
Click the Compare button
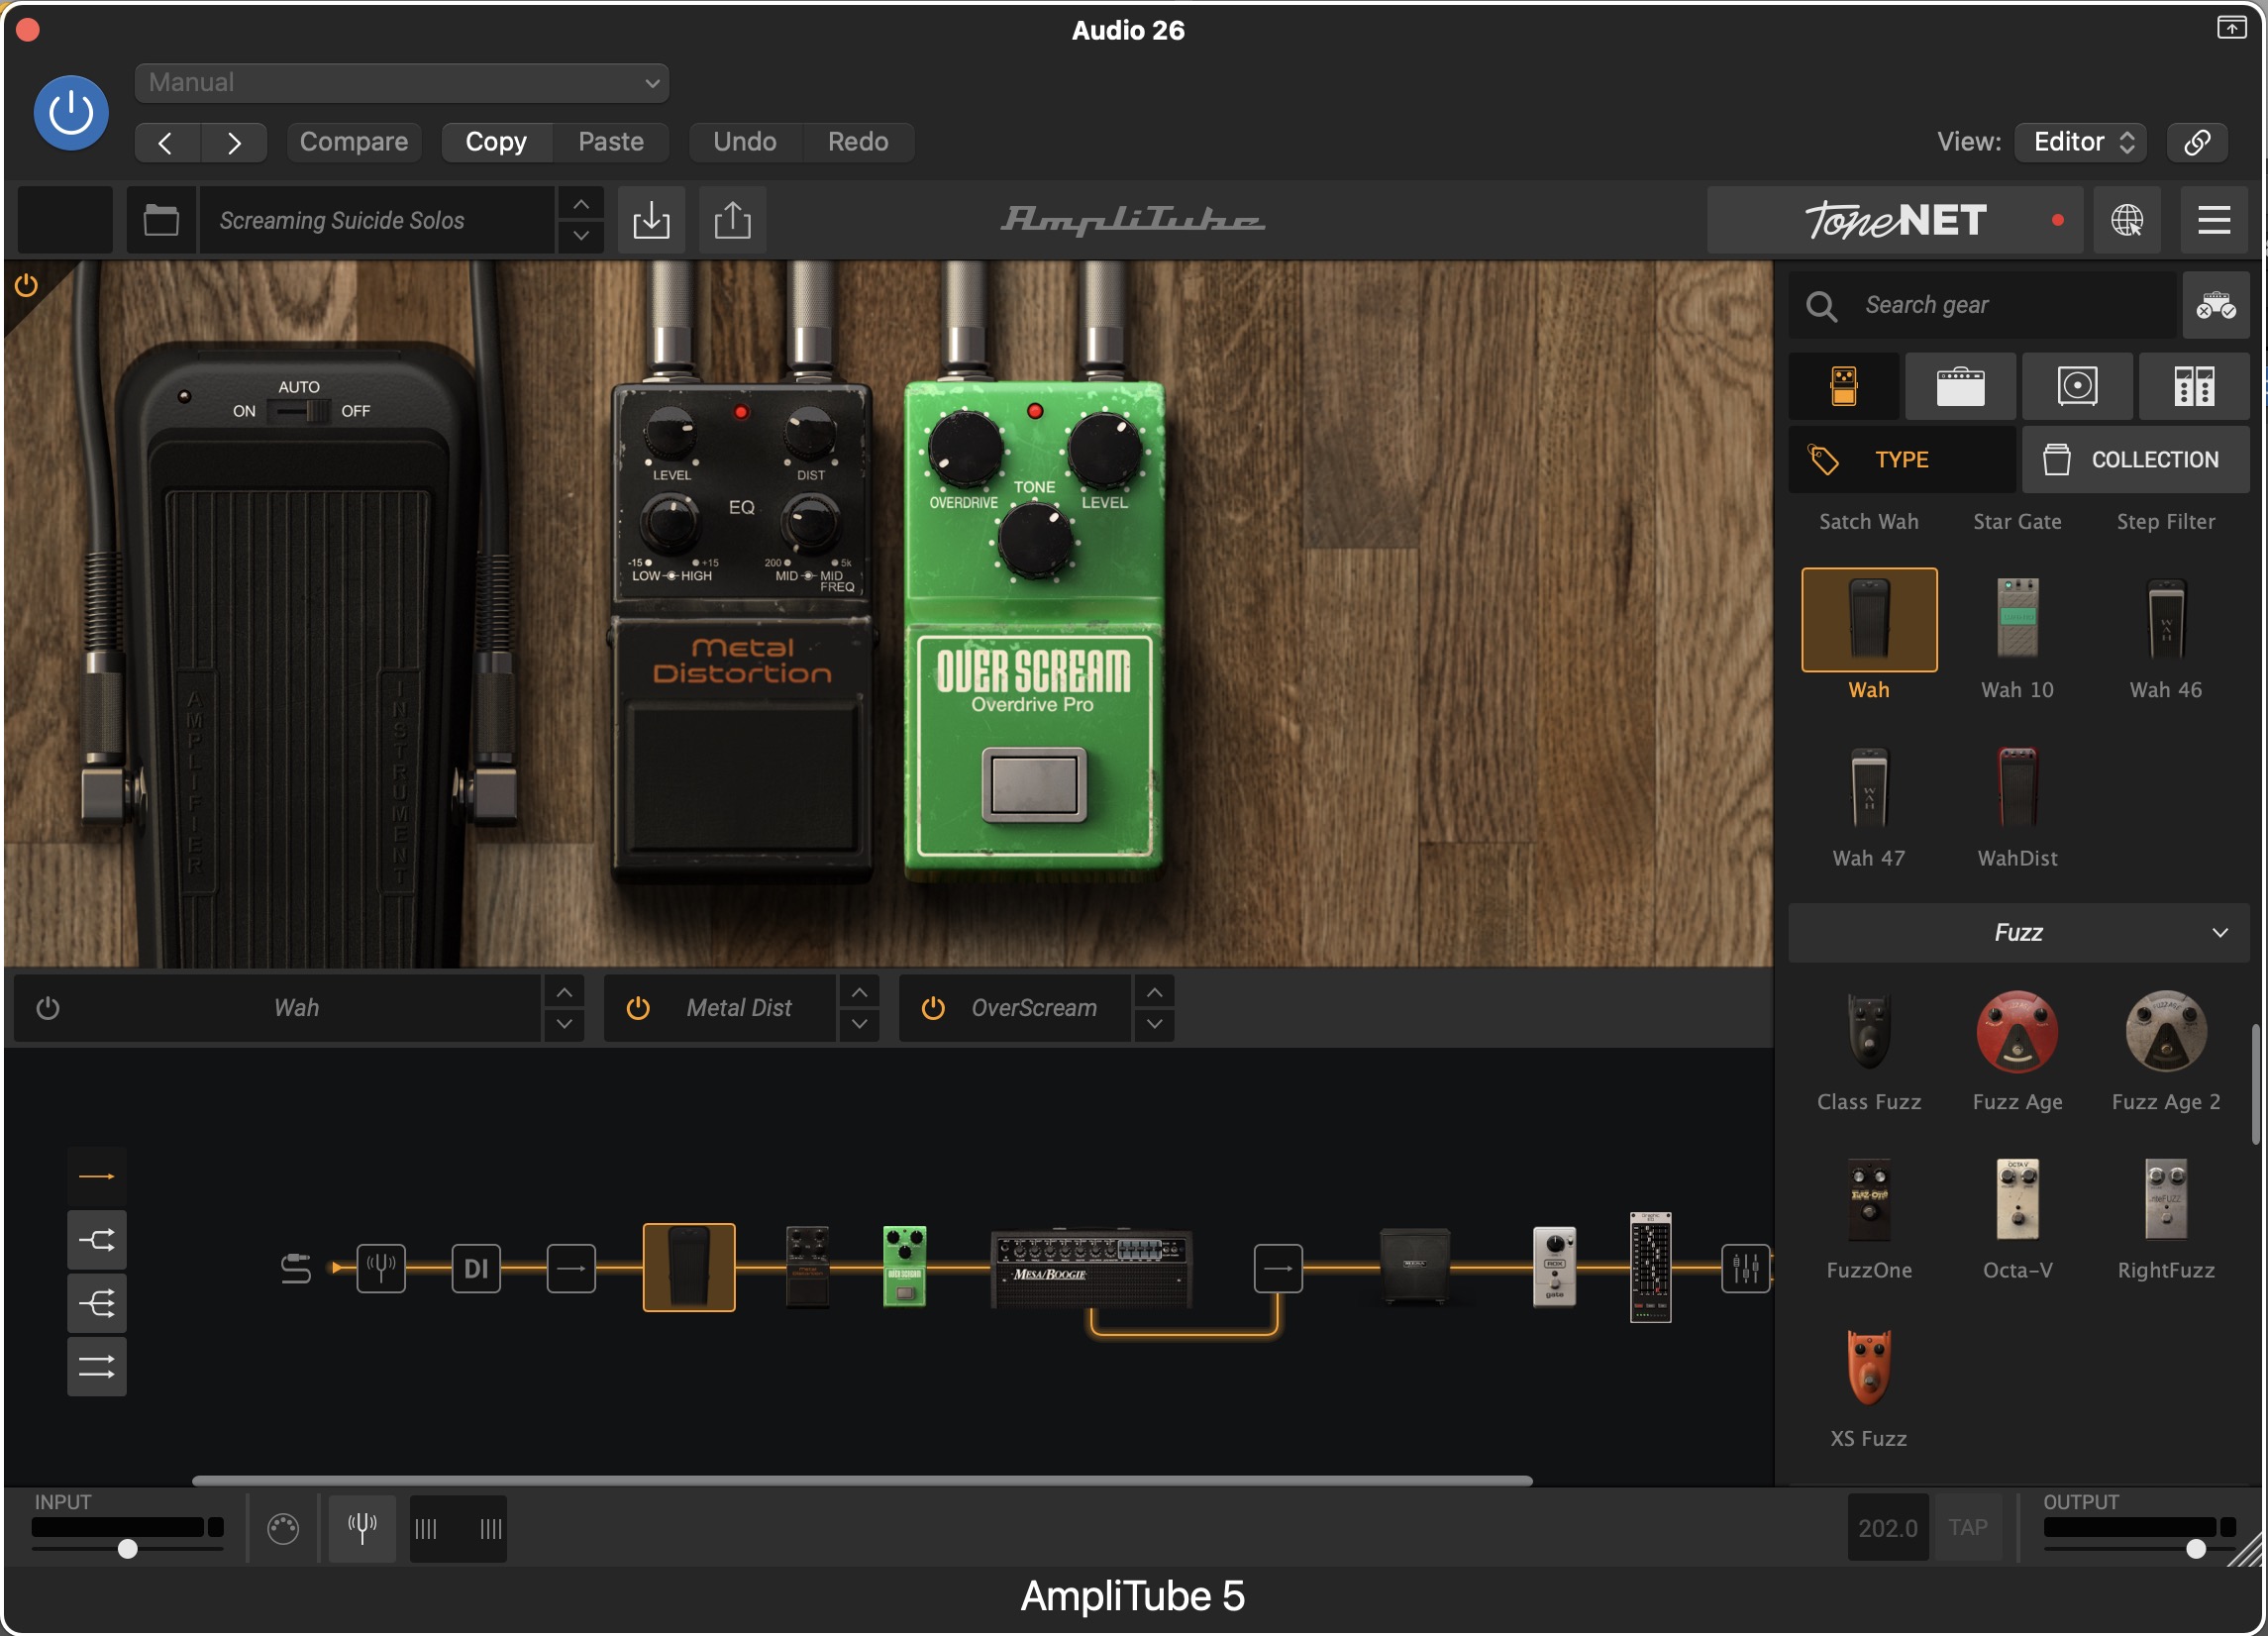pyautogui.click(x=353, y=142)
